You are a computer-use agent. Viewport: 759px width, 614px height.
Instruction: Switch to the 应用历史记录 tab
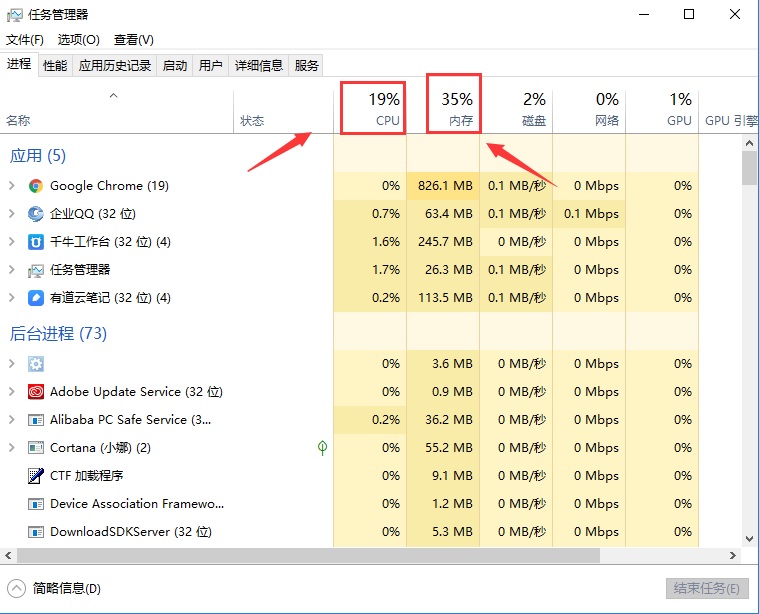click(x=115, y=65)
